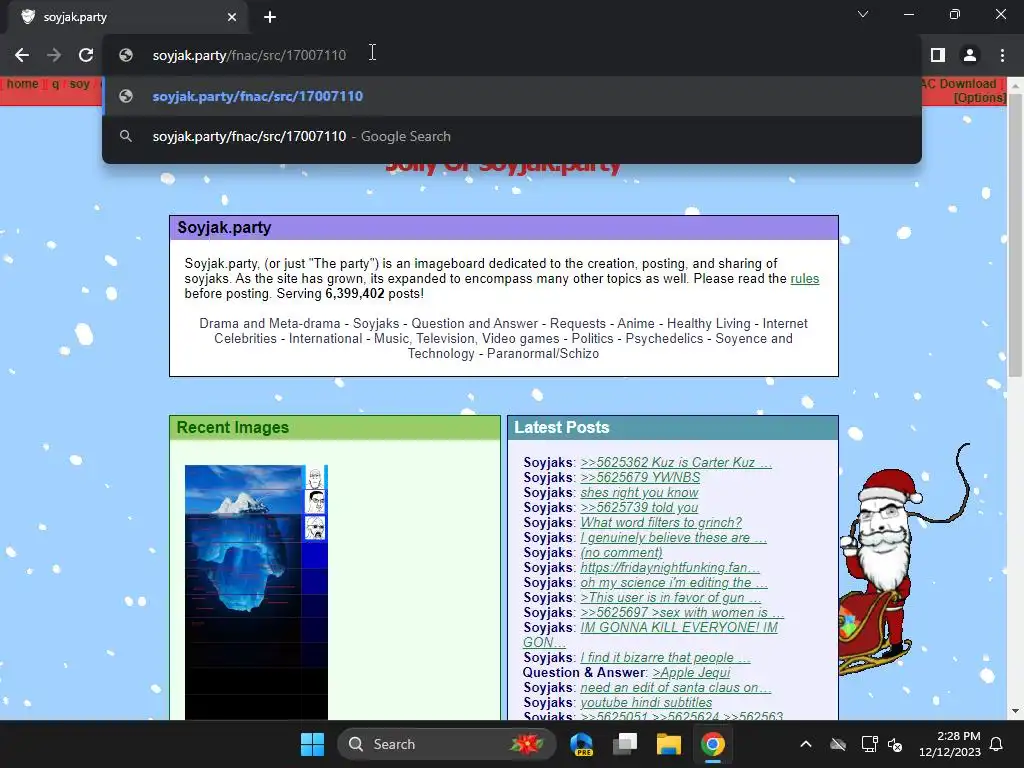This screenshot has width=1024, height=768.
Task: Open the [Options] link
Action: tap(979, 98)
